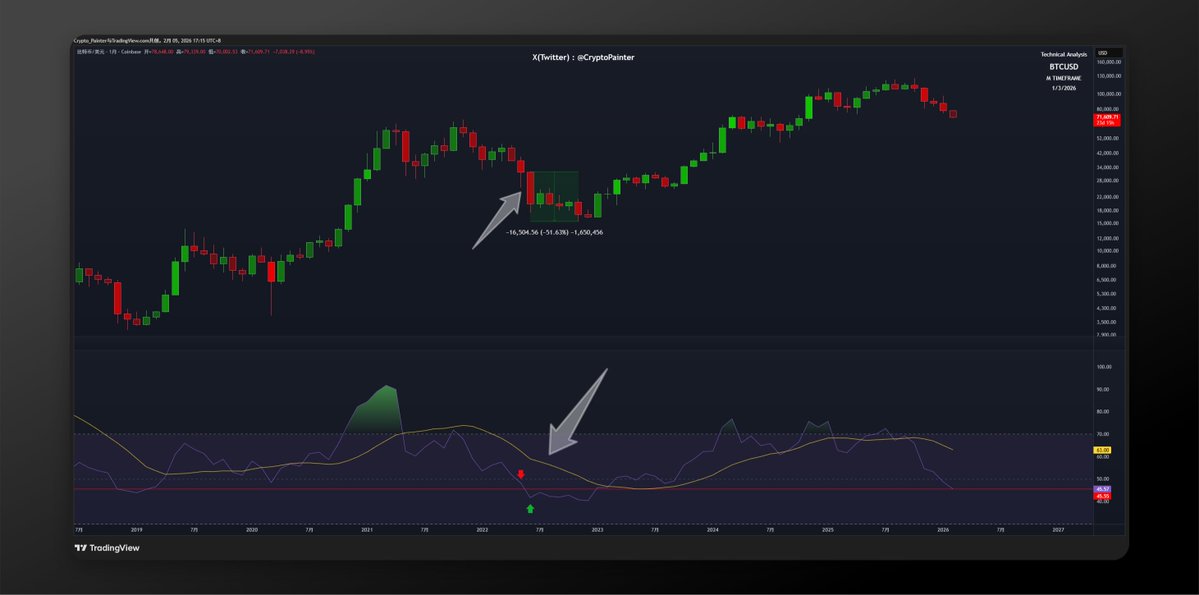This screenshot has height=595, width=1199.
Task: Click the 2025 time axis label
Action: click(827, 529)
